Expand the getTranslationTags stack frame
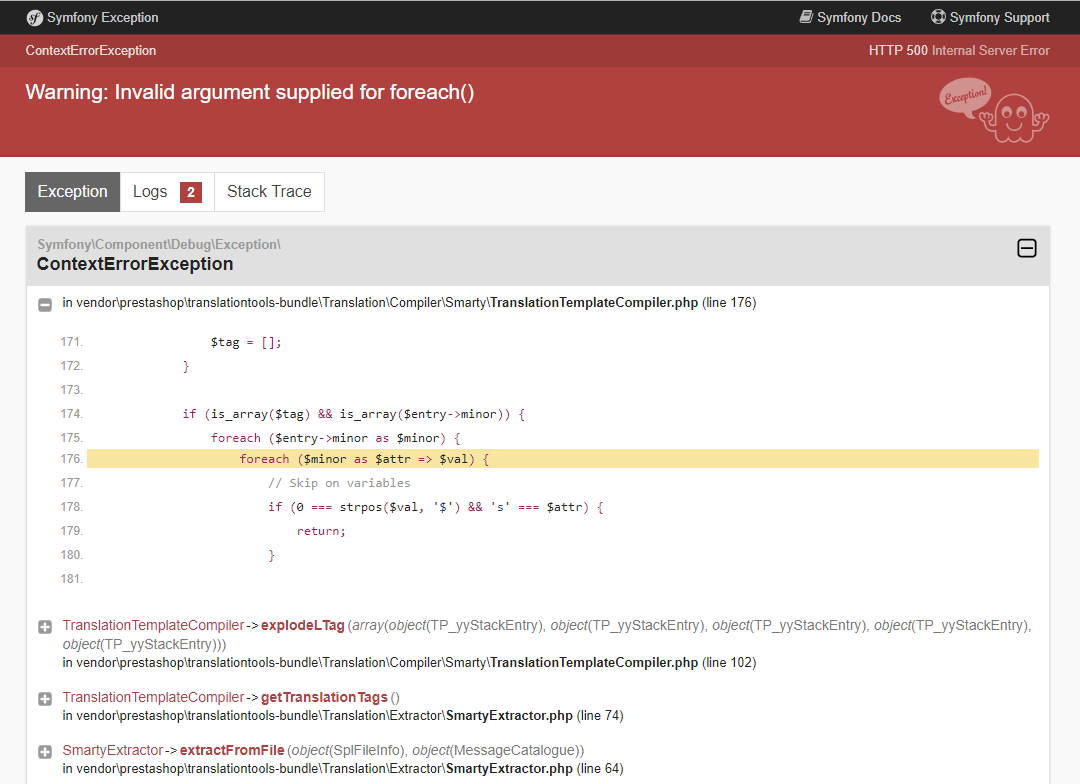This screenshot has height=784, width=1080. [x=44, y=698]
